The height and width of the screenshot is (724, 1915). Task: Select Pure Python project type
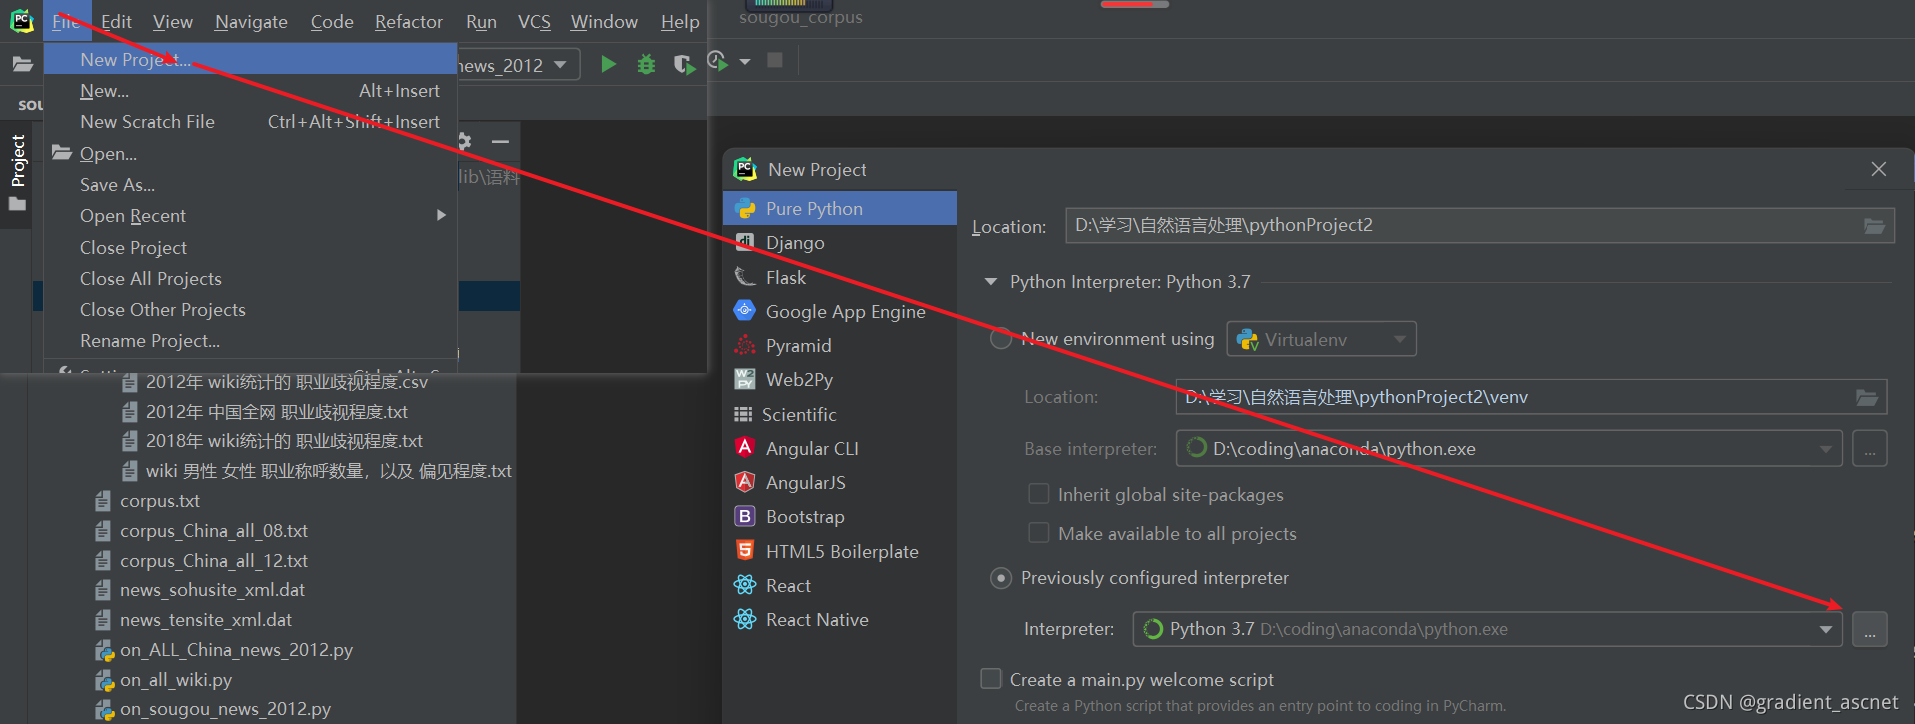click(840, 208)
